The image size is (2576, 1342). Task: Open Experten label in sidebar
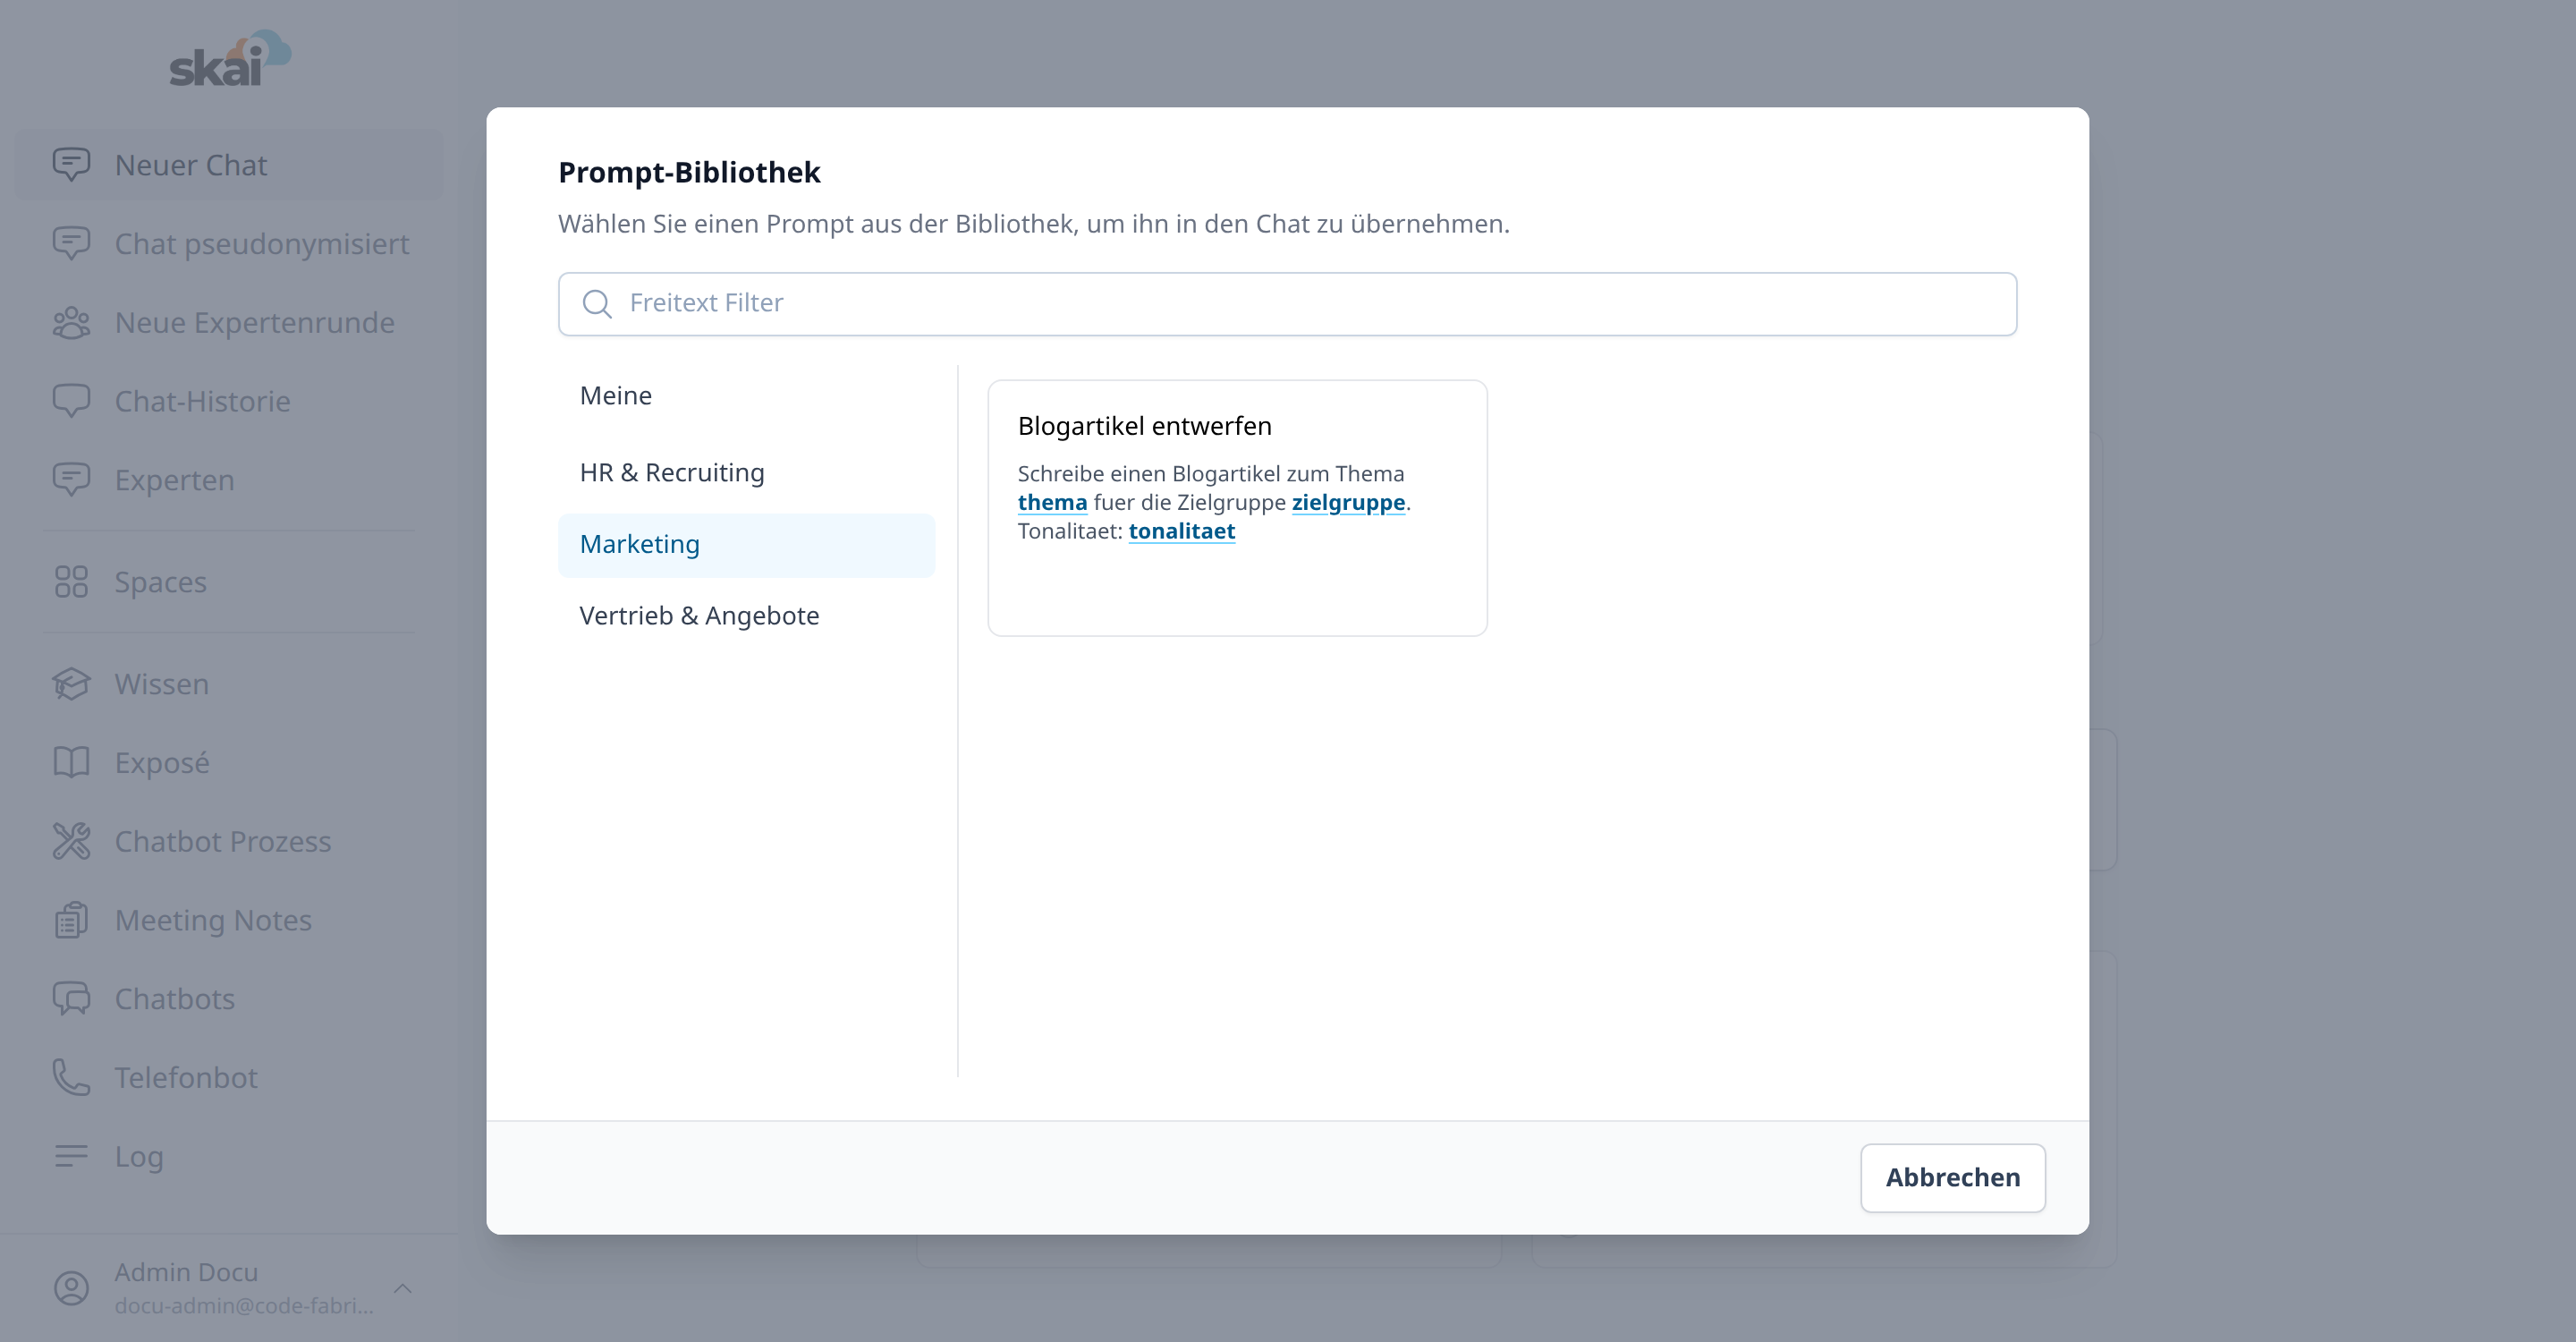(x=174, y=480)
